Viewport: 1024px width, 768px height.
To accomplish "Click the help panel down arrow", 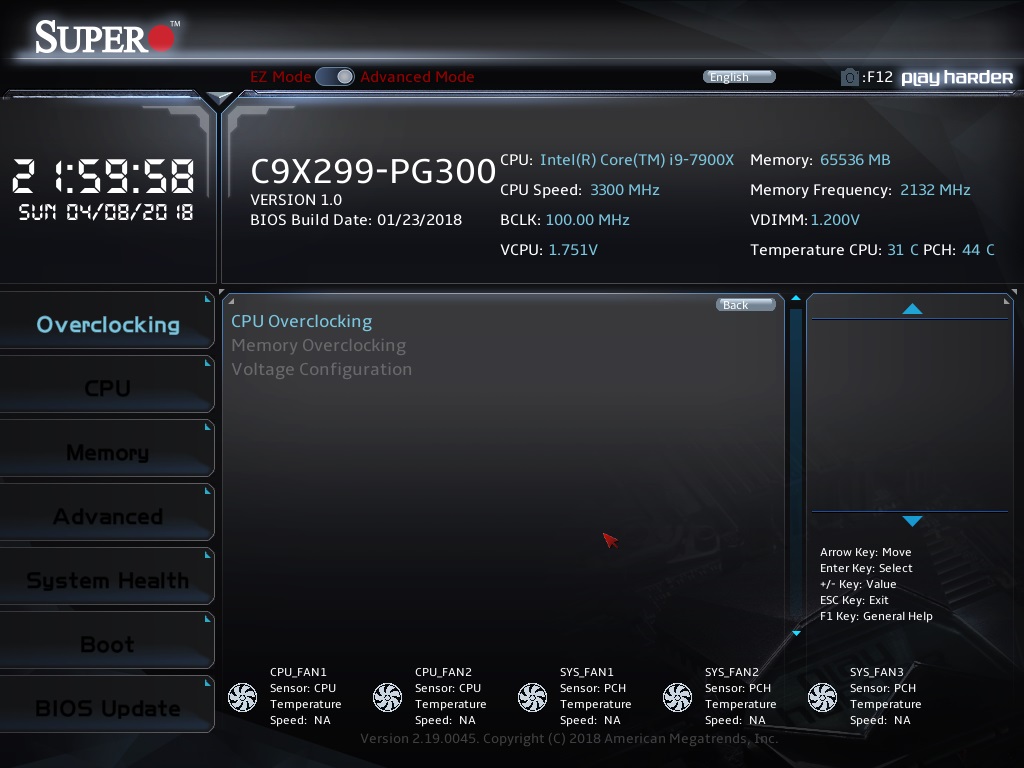I will coord(912,521).
